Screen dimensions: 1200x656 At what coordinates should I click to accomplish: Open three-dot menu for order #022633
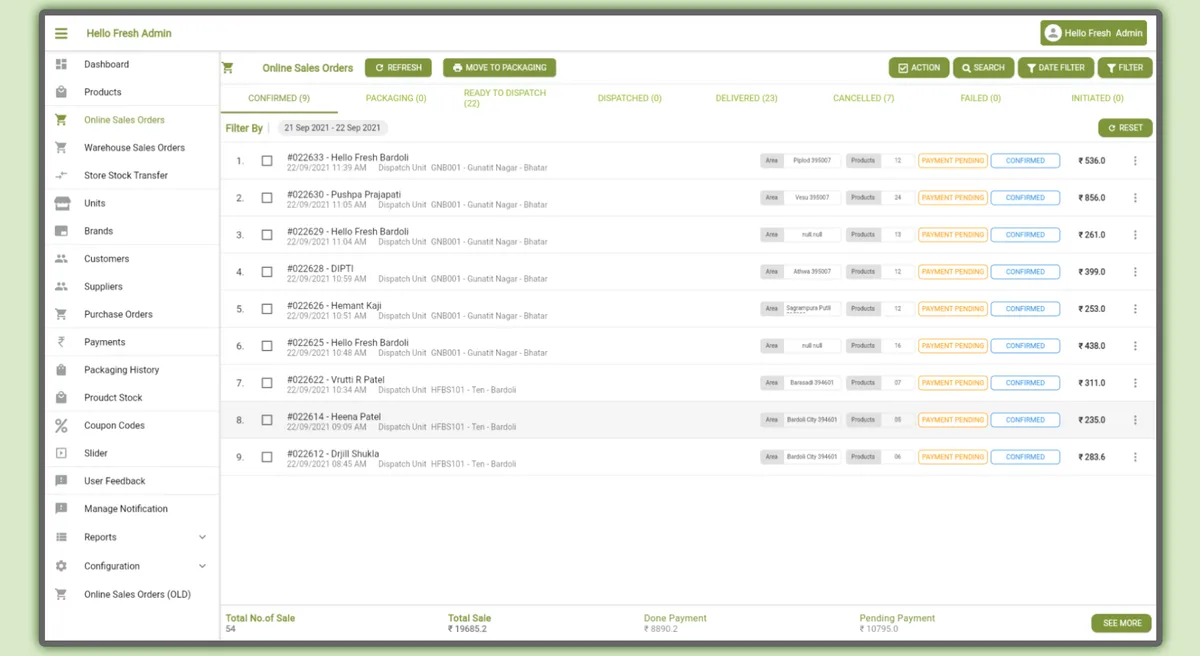pos(1135,161)
